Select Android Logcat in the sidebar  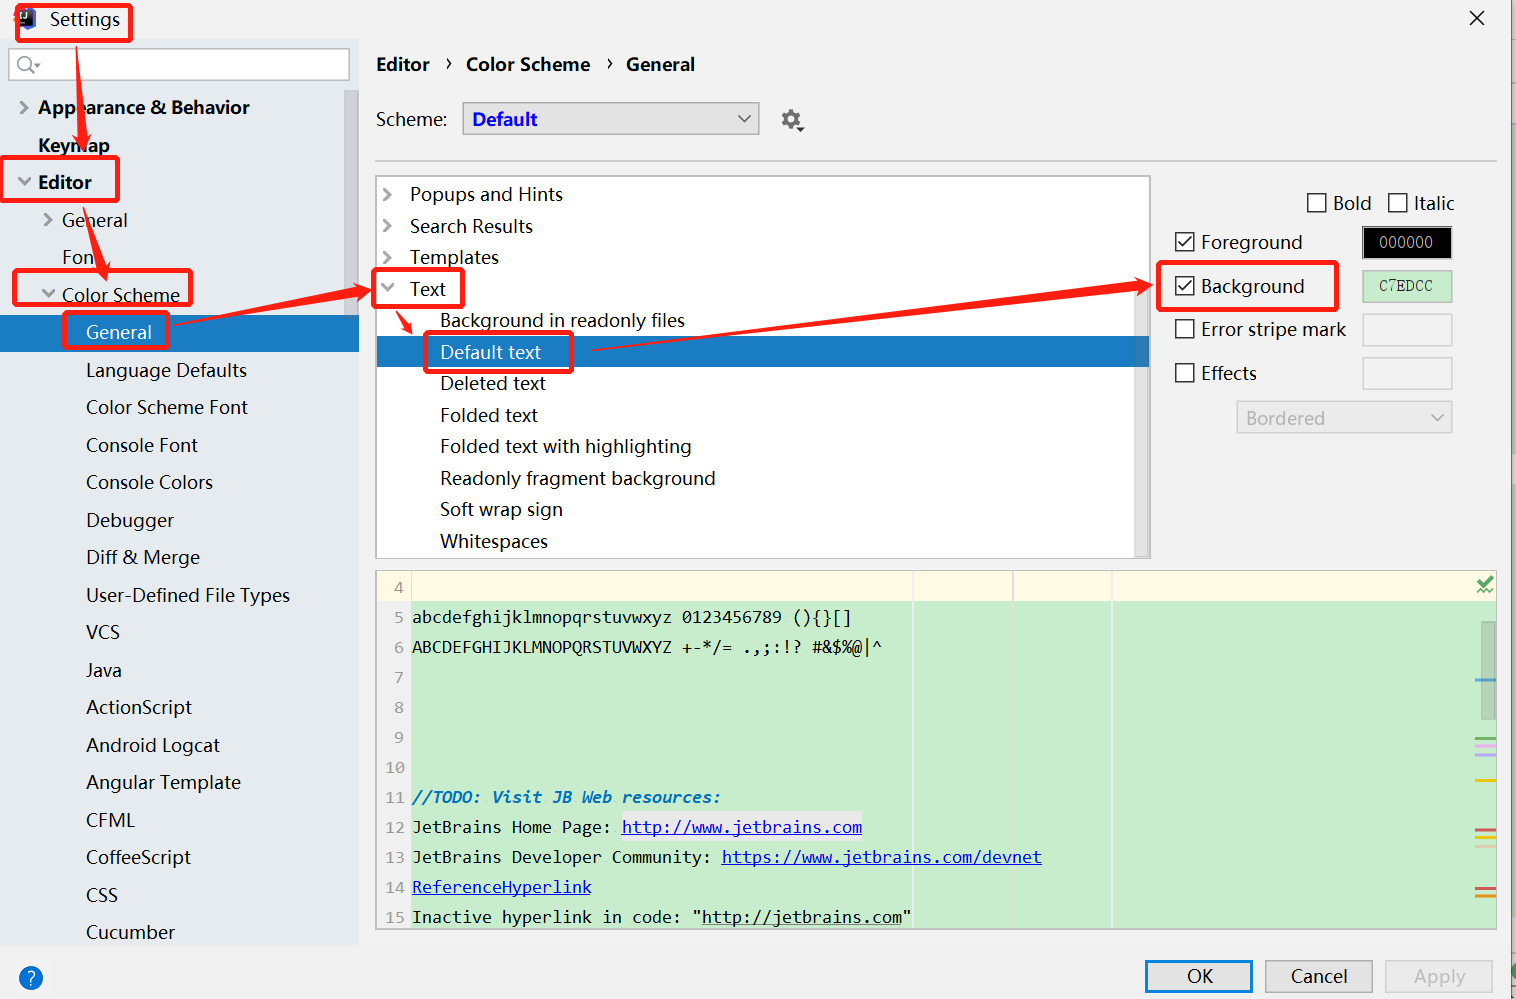tap(153, 745)
